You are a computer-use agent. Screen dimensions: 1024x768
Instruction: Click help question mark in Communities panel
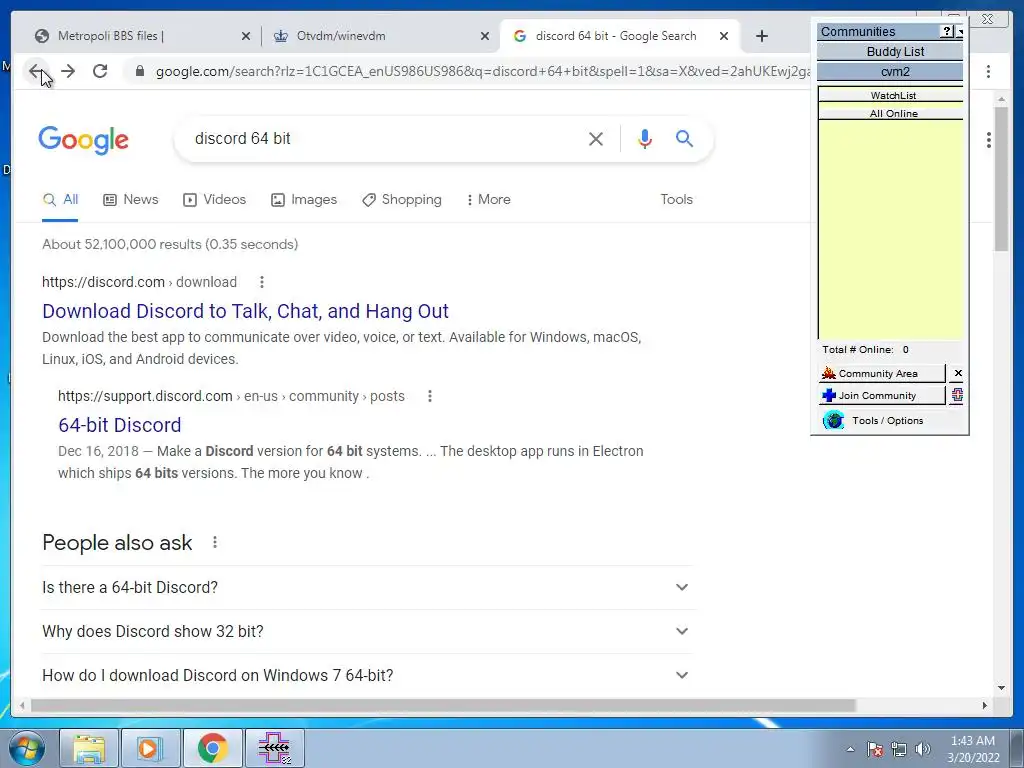(947, 31)
